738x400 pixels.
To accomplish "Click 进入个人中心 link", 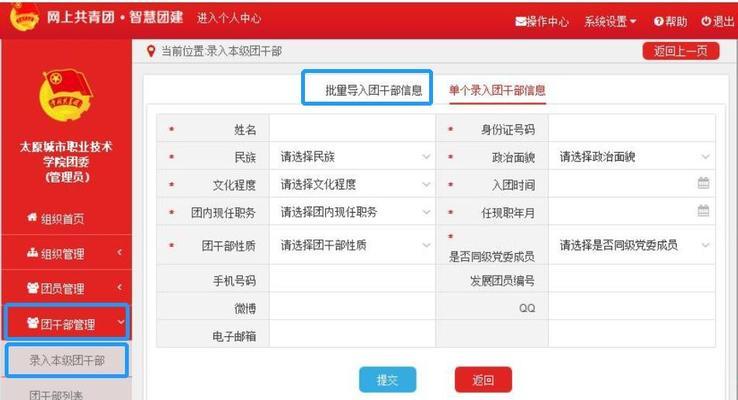I will (229, 18).
